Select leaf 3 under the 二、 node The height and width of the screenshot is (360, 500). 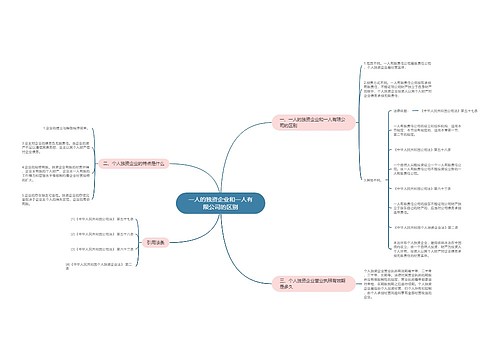pos(56,147)
